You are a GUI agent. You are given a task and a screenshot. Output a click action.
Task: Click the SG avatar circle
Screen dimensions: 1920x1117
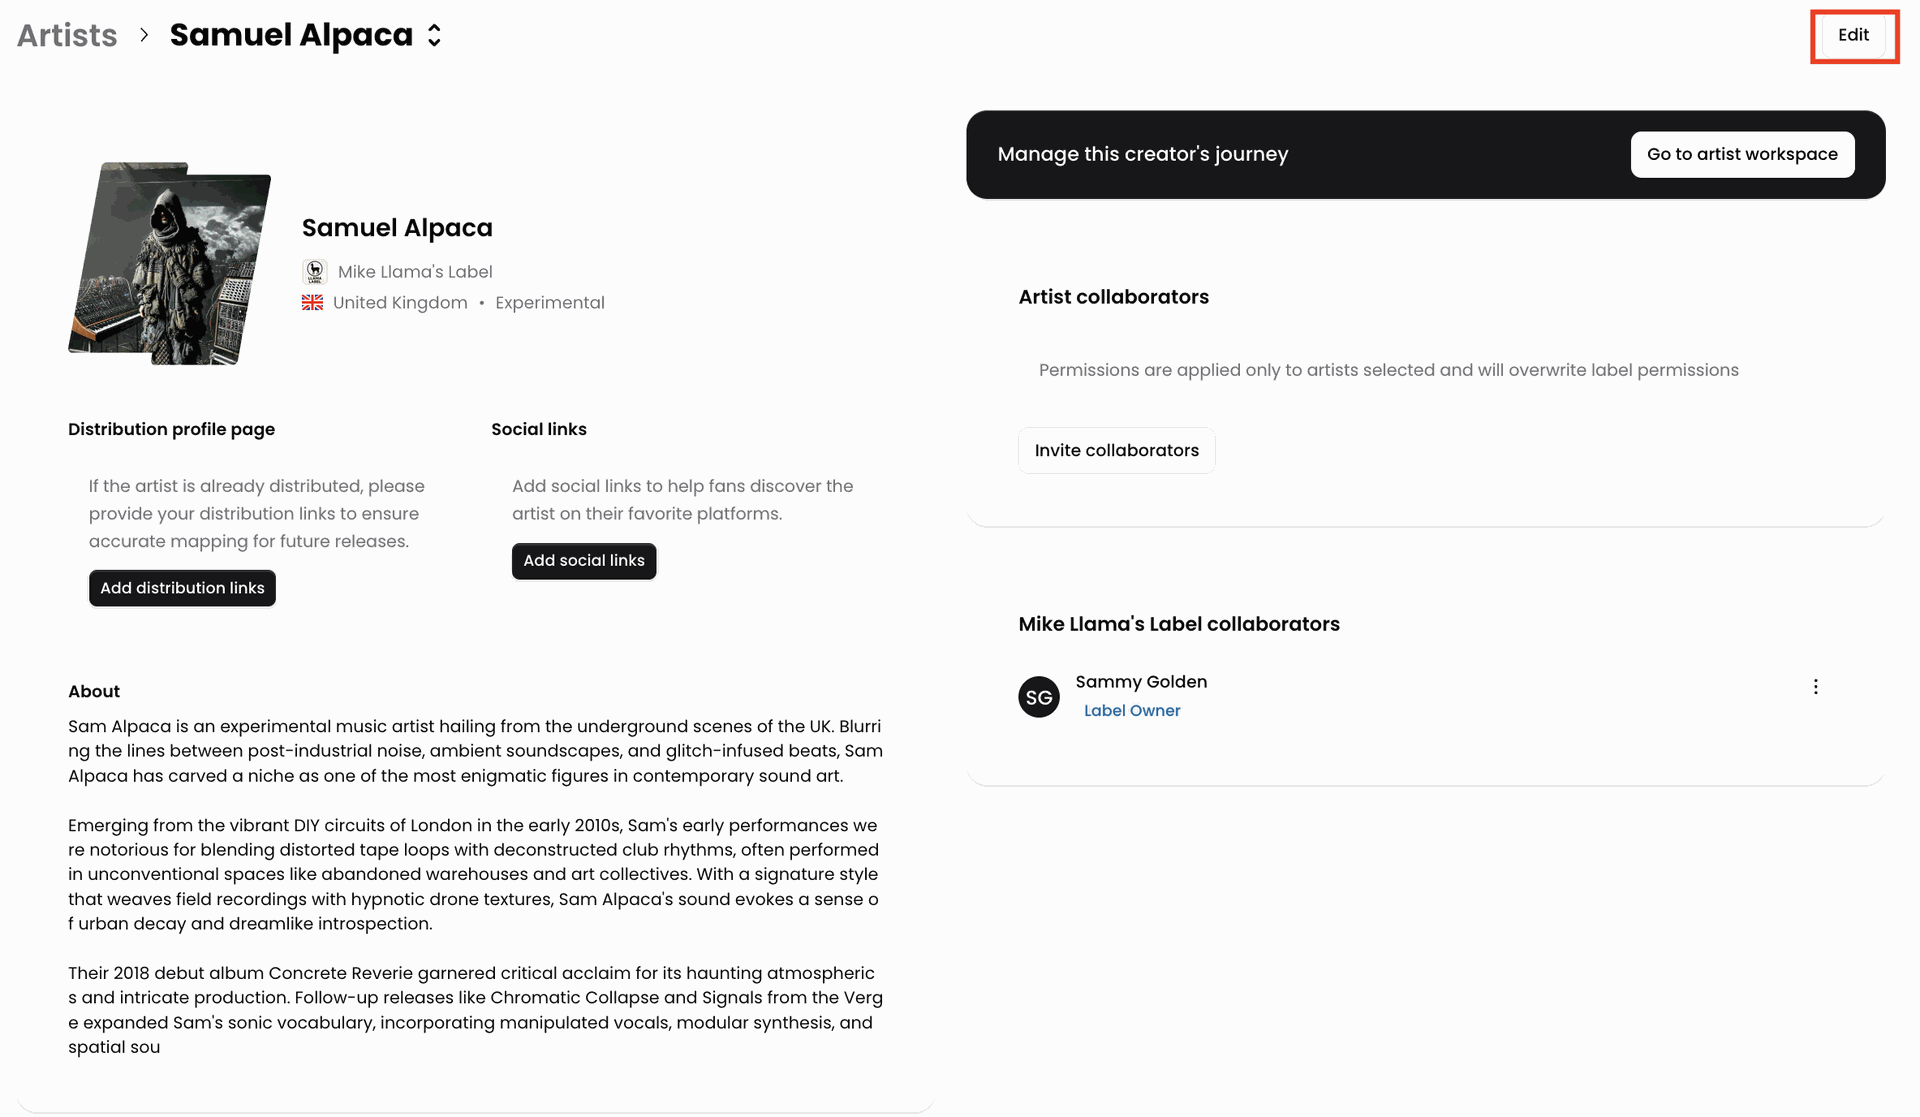click(x=1039, y=697)
